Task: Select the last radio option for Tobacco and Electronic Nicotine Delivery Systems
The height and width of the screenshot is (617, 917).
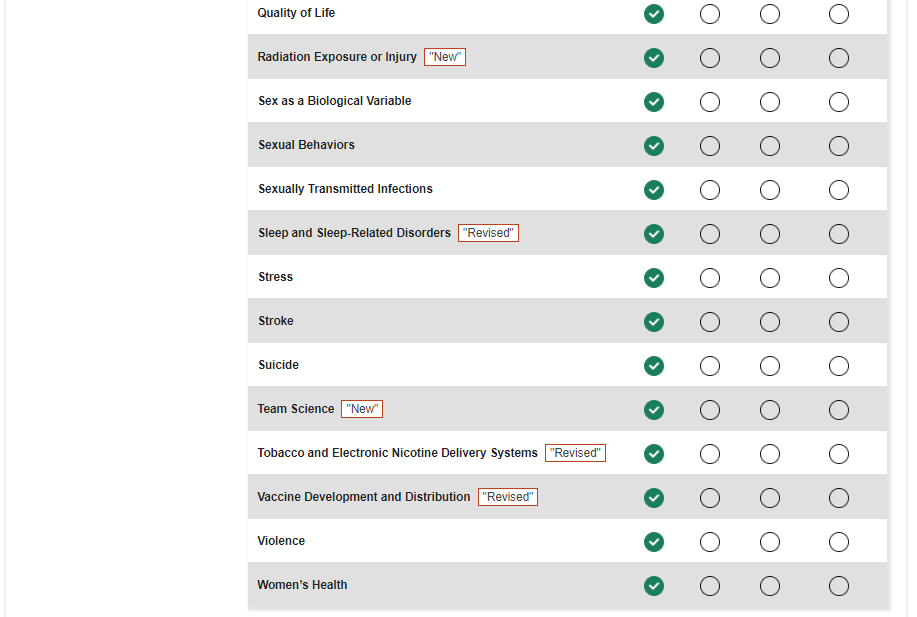Action: (839, 454)
